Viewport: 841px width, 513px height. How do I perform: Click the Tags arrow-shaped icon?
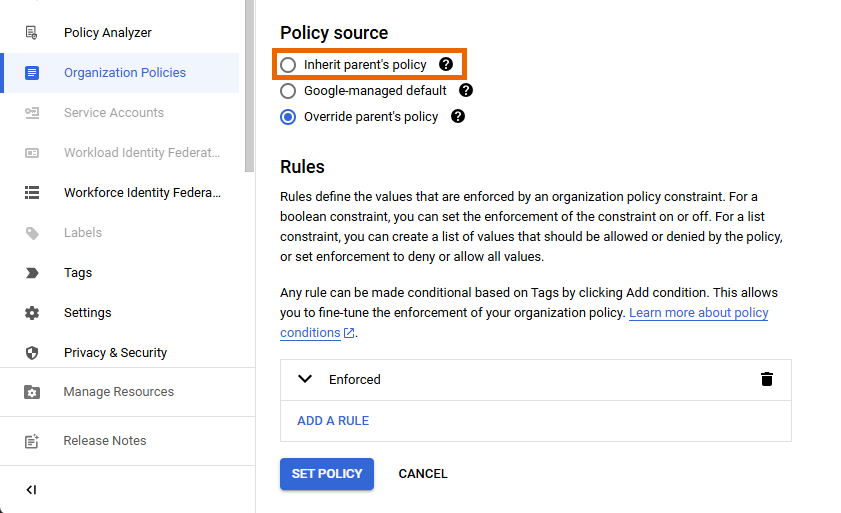pyautogui.click(x=32, y=273)
